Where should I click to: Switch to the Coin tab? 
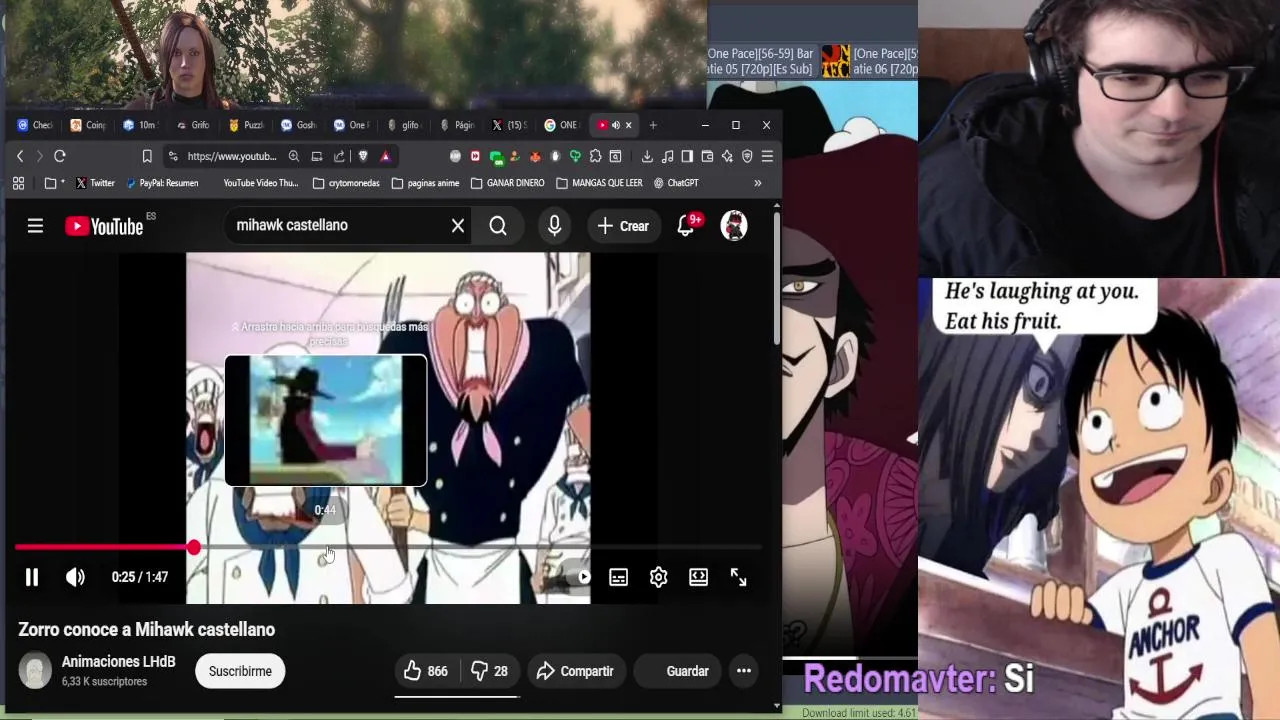87,125
